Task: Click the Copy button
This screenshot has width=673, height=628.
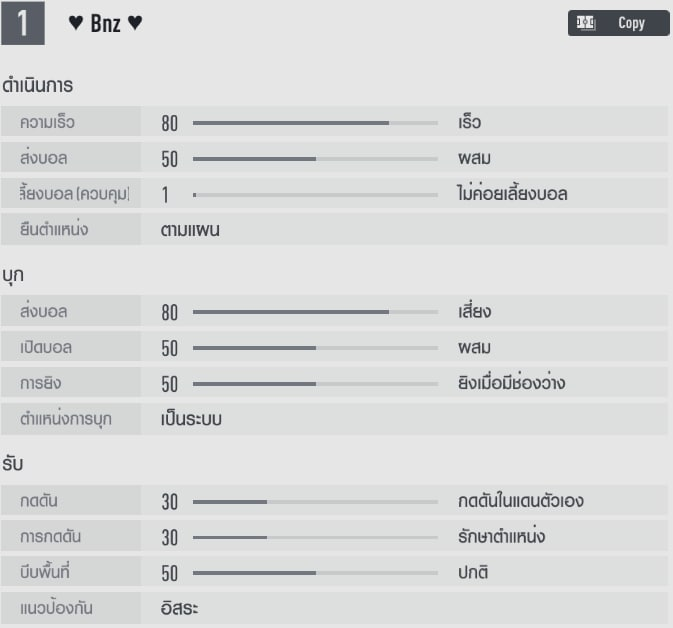Action: (618, 23)
